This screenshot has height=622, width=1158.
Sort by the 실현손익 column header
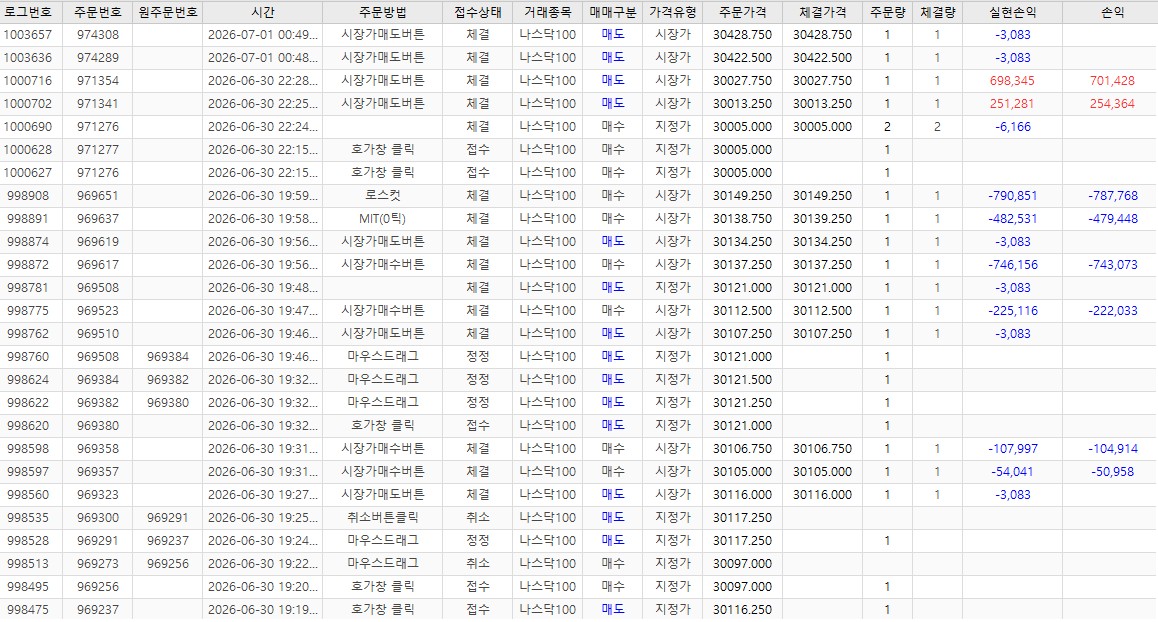click(x=1013, y=12)
